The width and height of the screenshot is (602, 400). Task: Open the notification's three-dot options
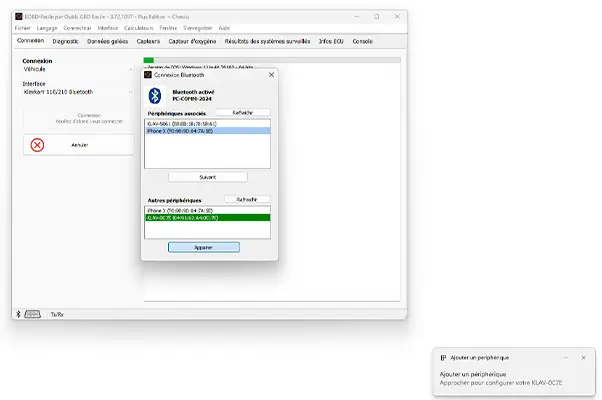566,357
